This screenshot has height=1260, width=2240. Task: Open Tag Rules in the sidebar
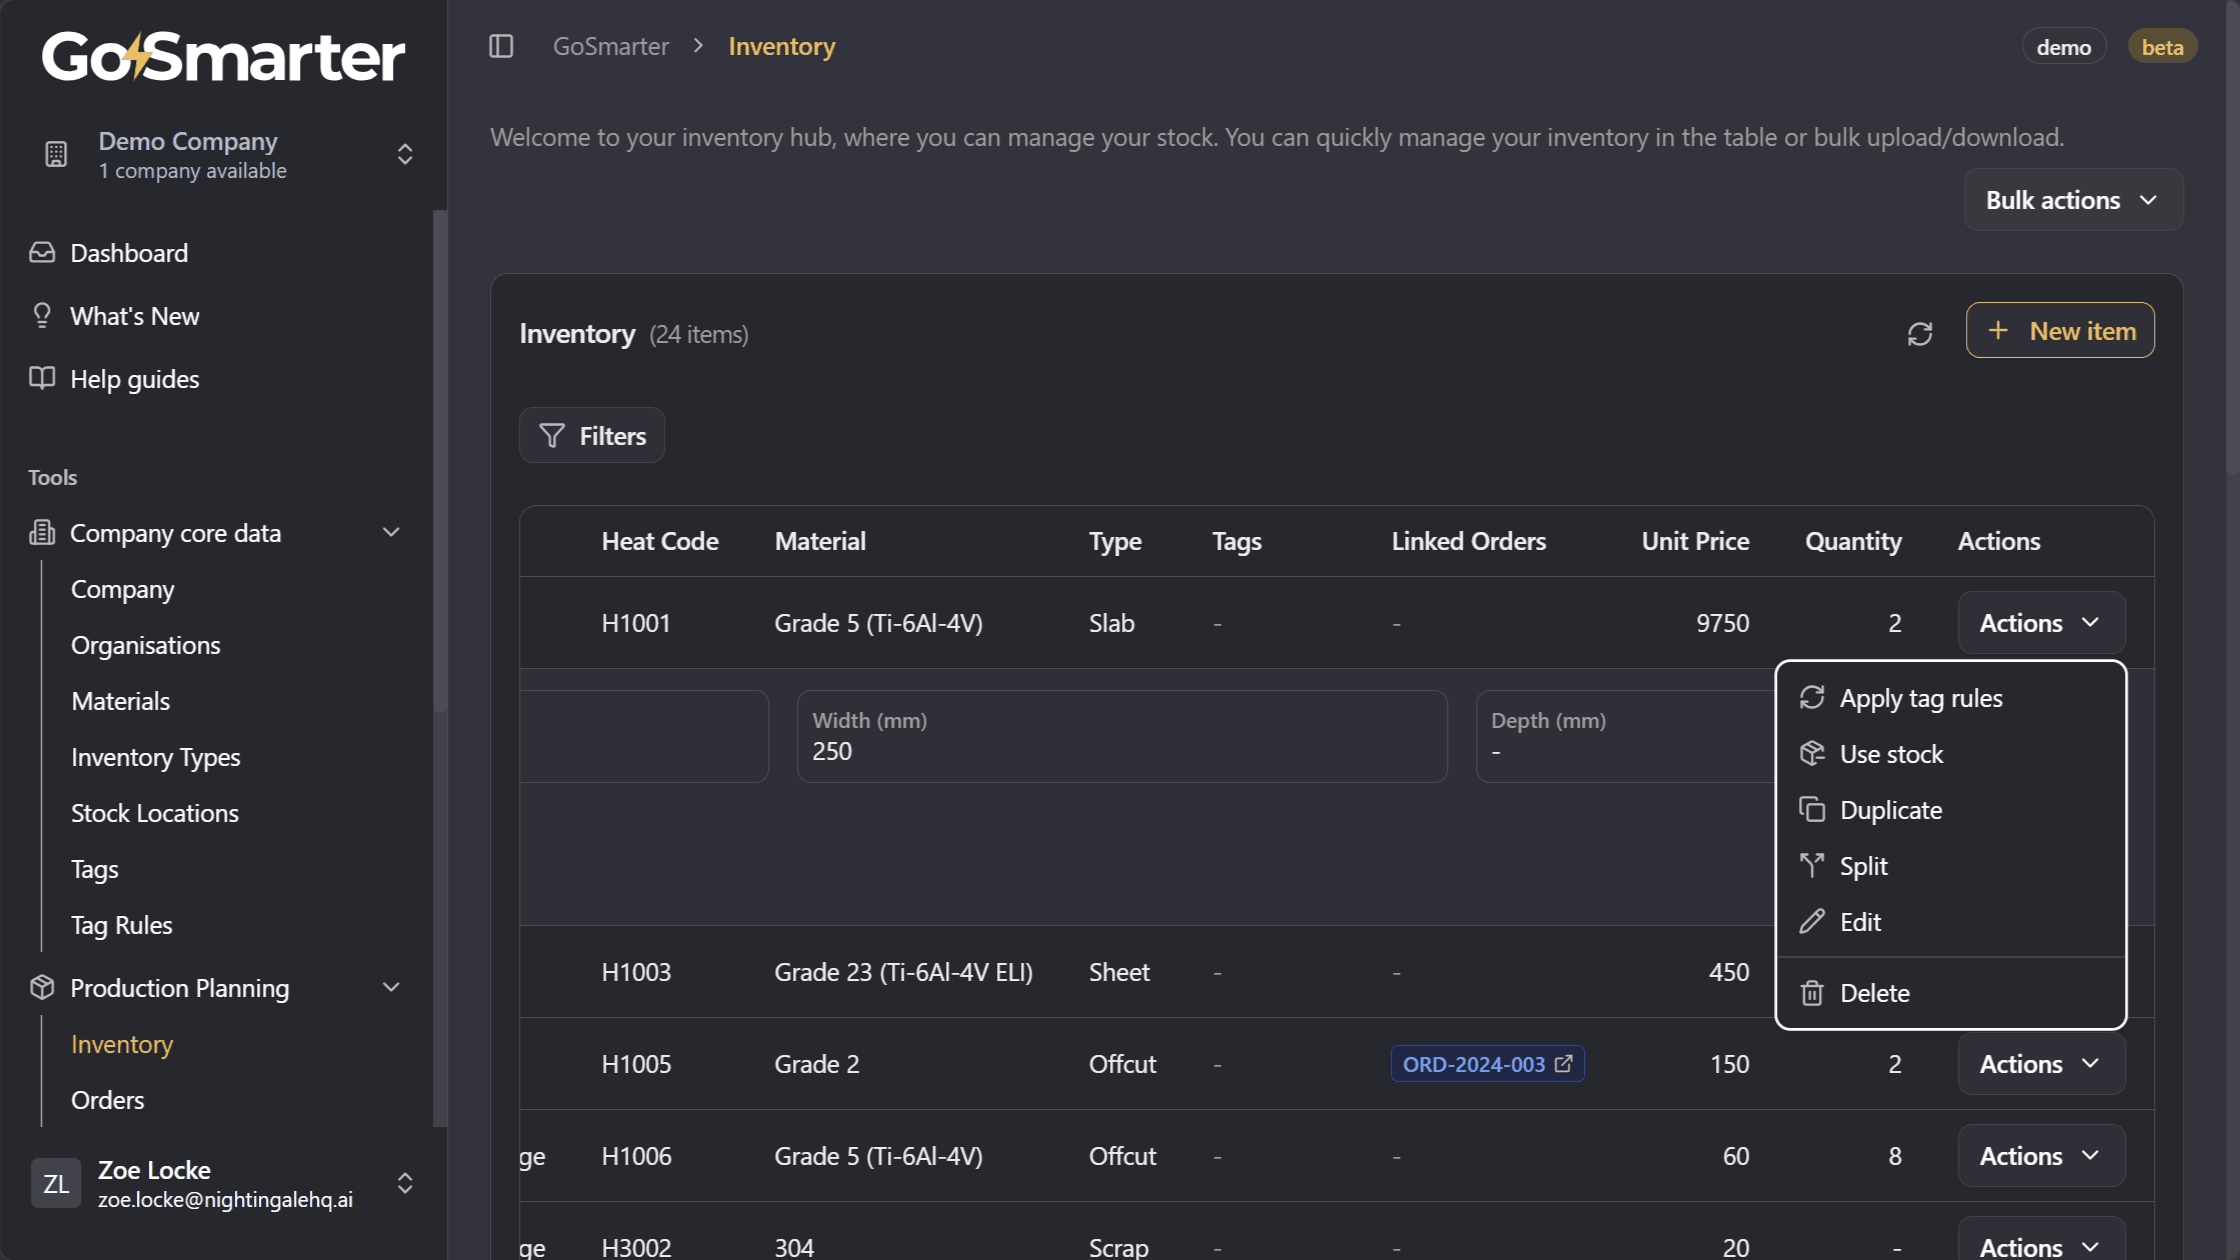click(x=121, y=924)
